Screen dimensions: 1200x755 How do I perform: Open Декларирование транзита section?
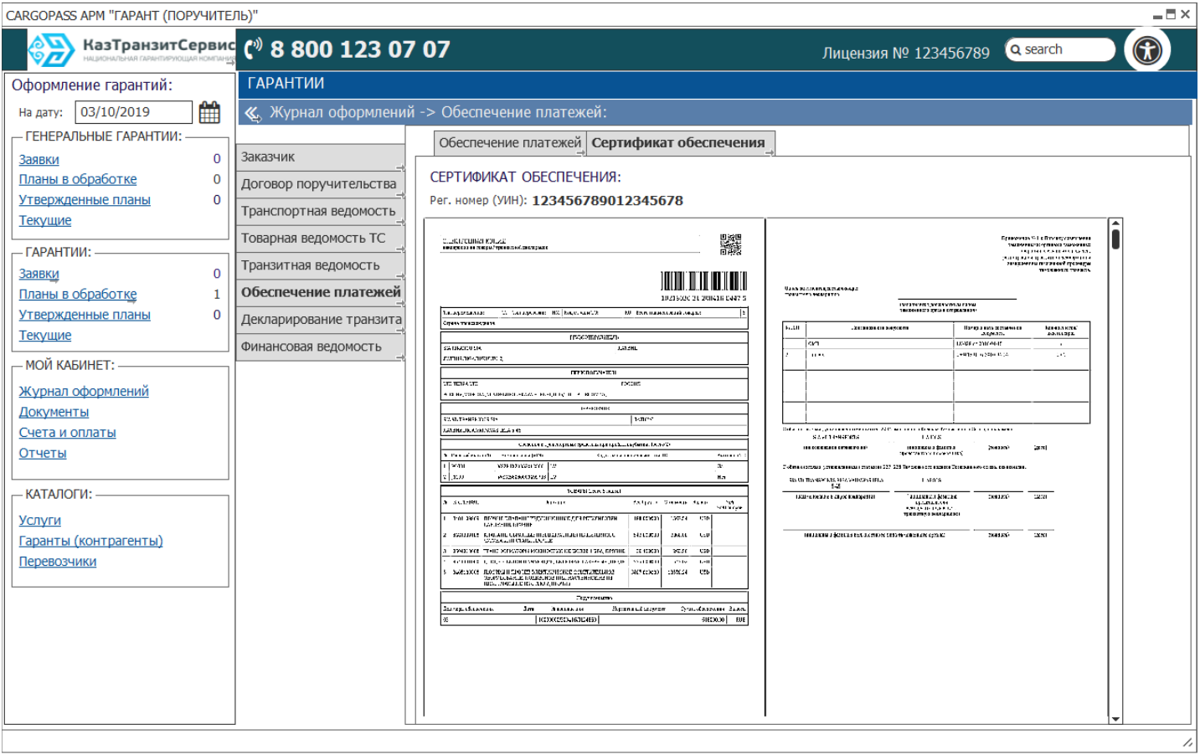[x=320, y=319]
